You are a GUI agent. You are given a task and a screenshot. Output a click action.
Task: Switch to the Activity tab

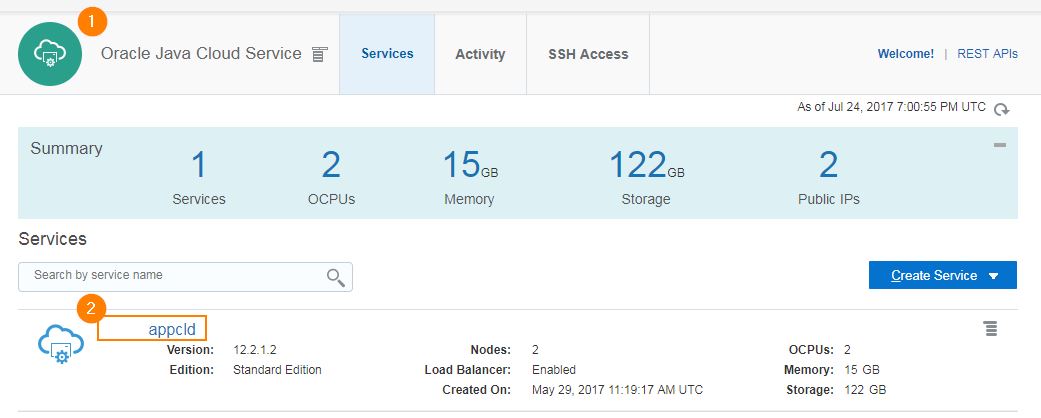click(x=480, y=54)
